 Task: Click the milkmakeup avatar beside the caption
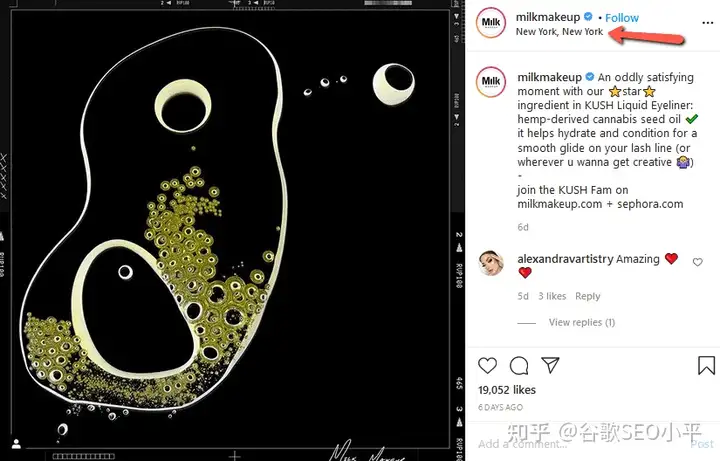point(491,82)
